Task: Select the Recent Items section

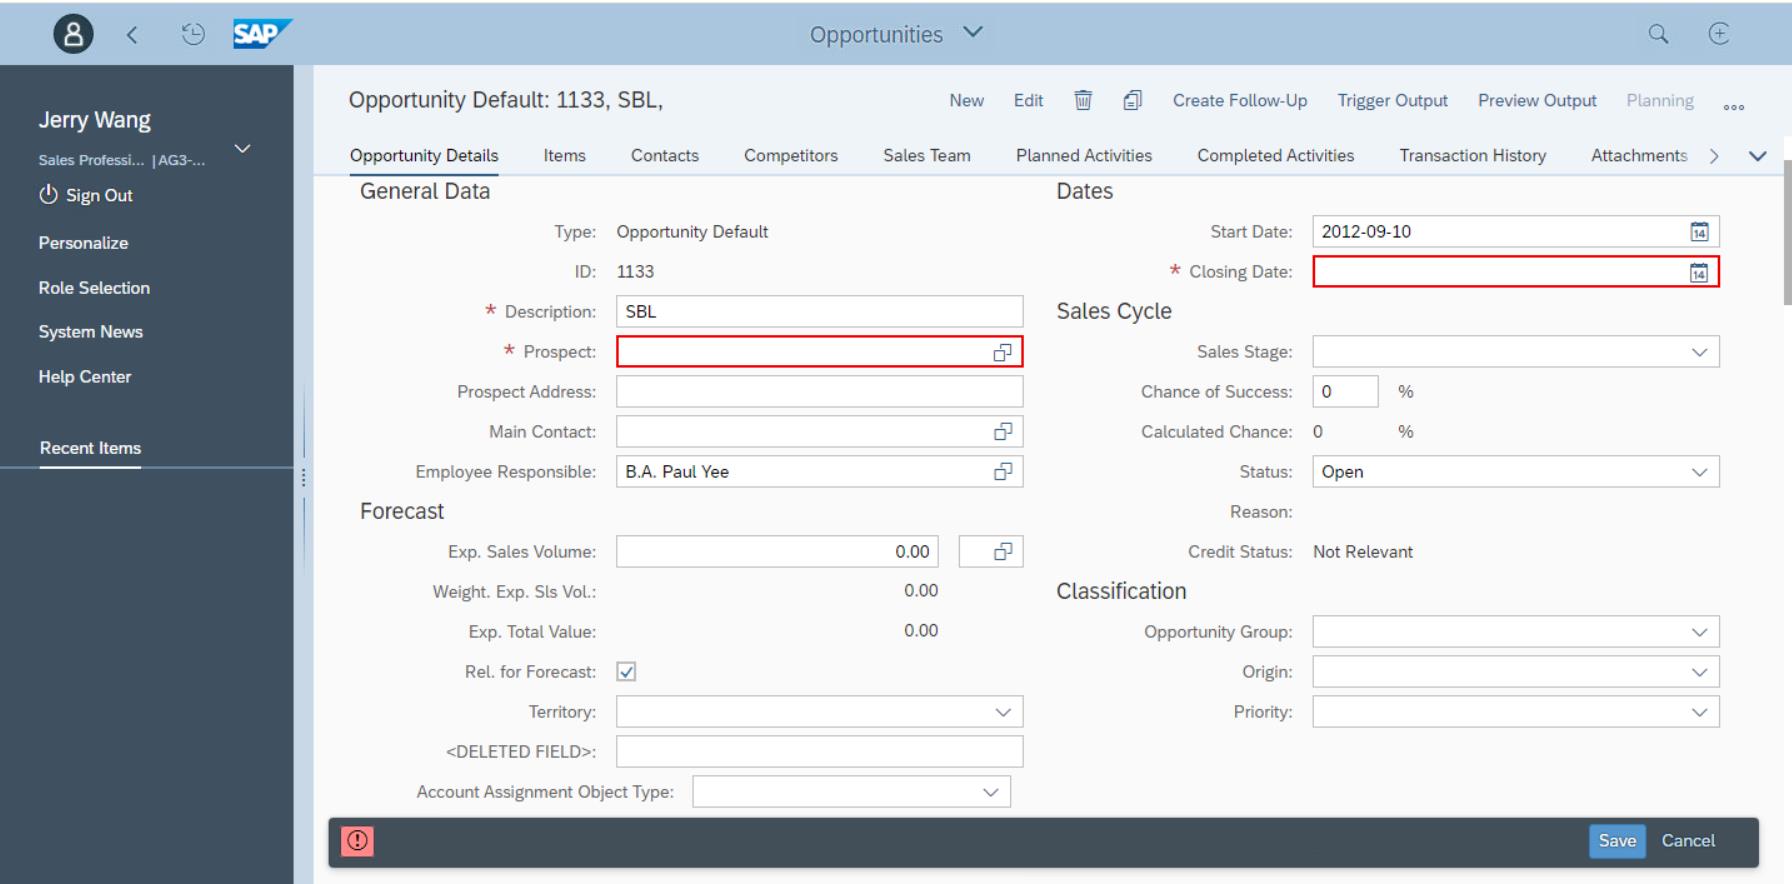Action: [90, 448]
